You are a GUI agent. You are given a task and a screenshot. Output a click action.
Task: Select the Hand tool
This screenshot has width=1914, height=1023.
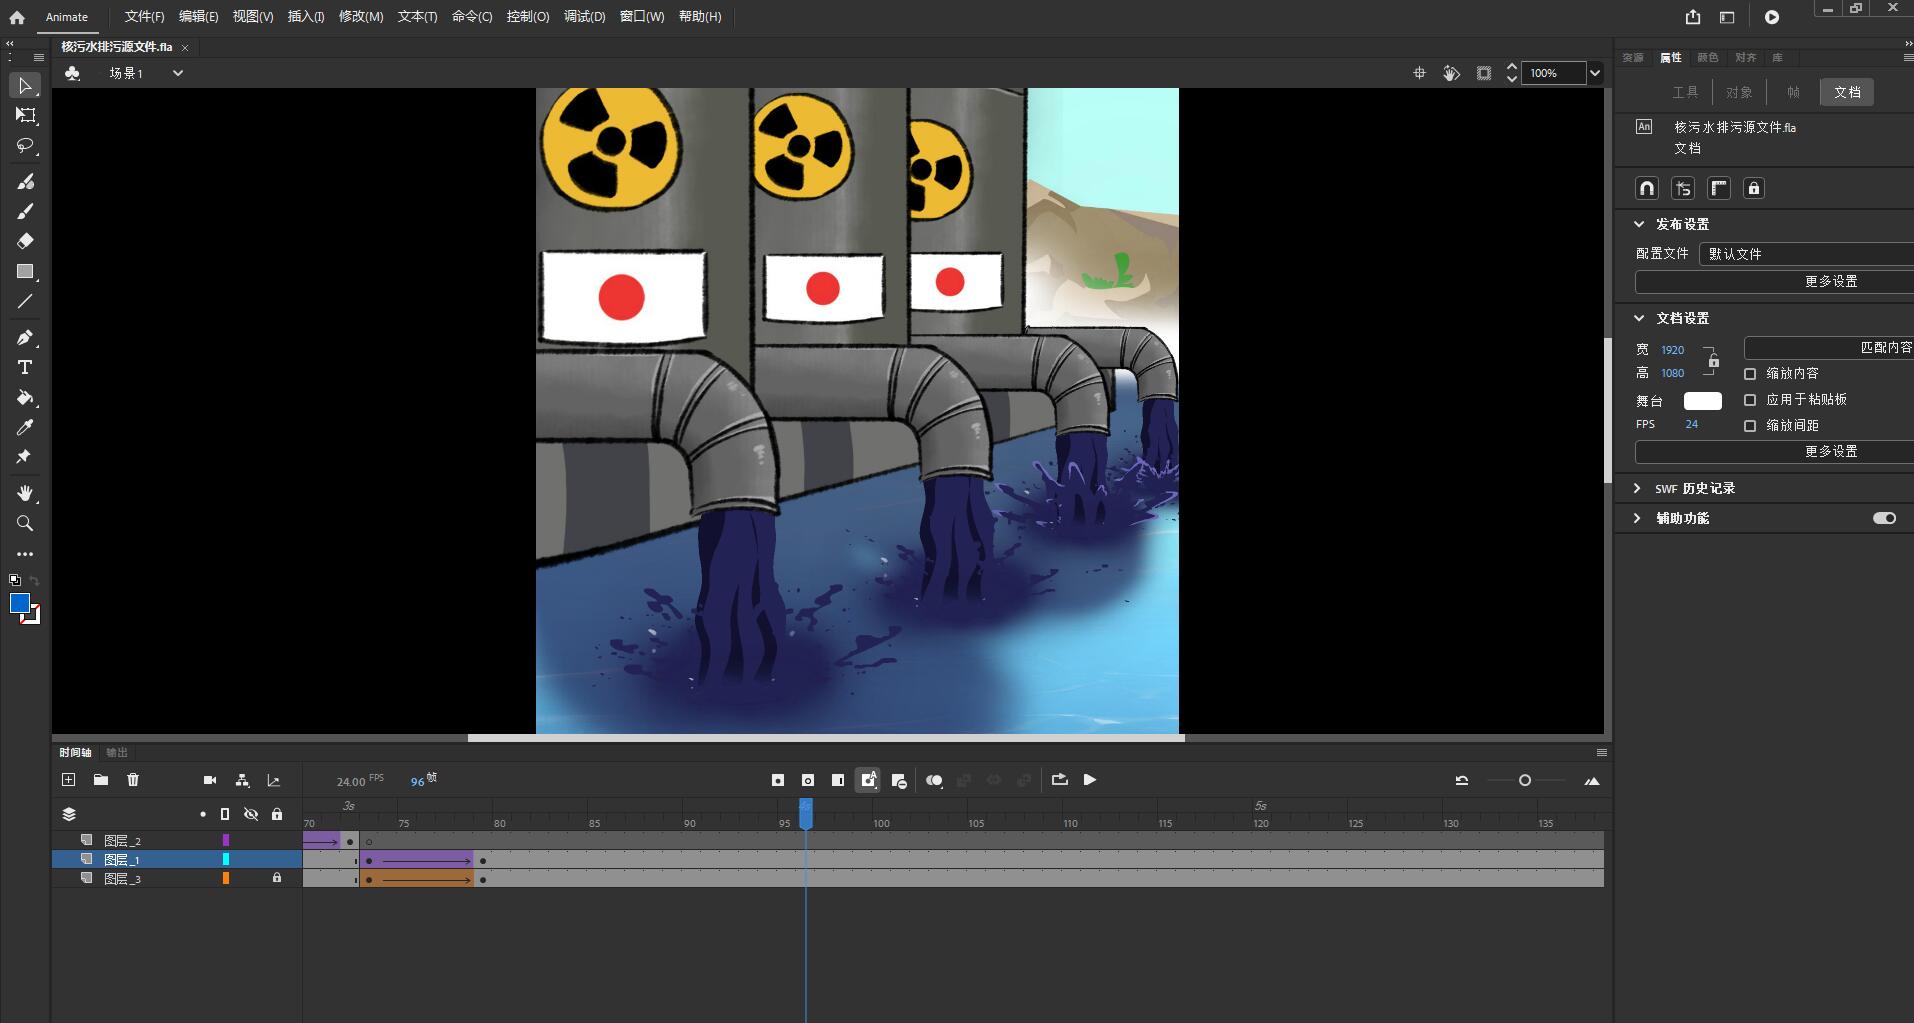click(25, 493)
